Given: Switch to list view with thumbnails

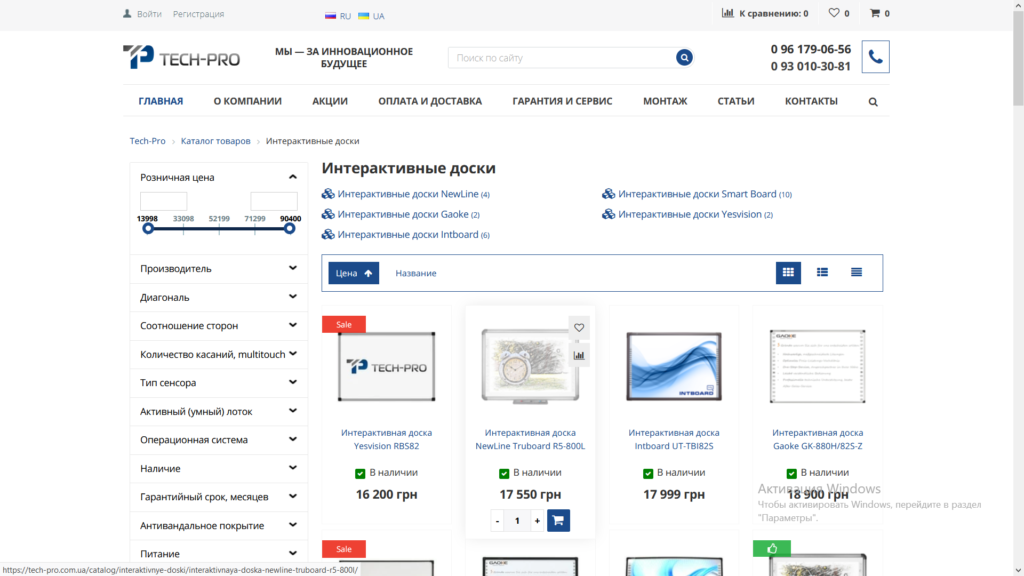Looking at the screenshot, I should 822,272.
